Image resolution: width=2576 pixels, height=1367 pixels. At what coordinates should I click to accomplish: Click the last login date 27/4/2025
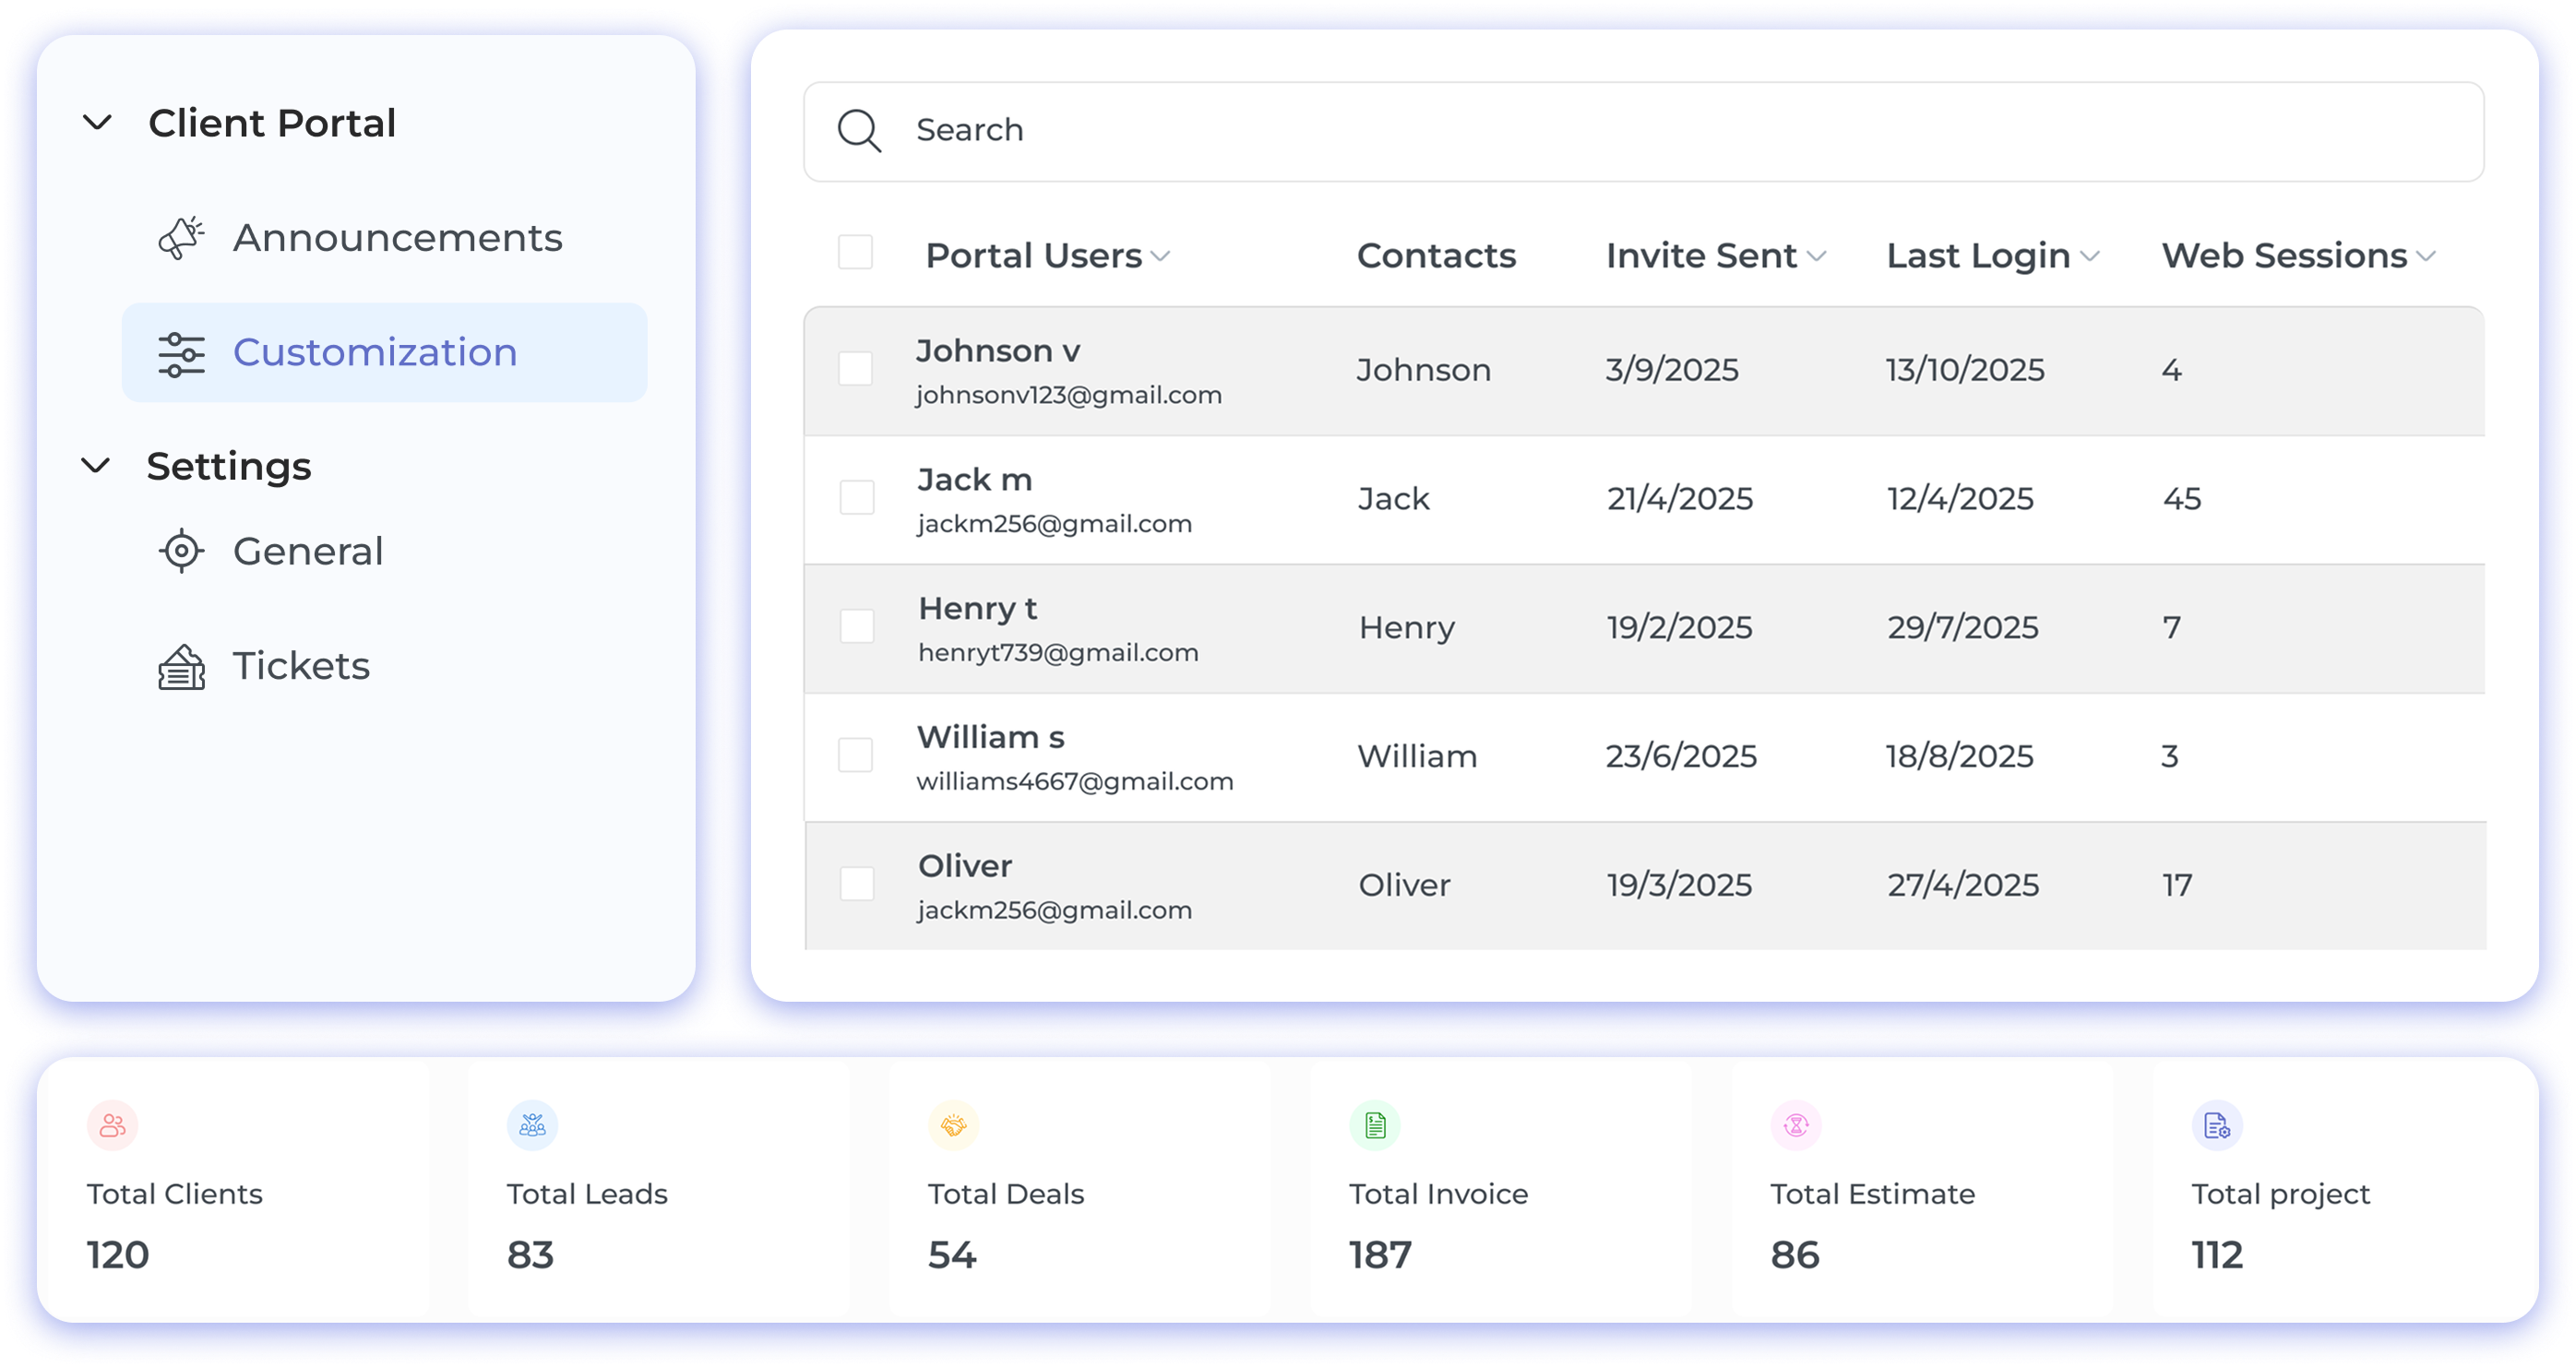(x=1962, y=886)
